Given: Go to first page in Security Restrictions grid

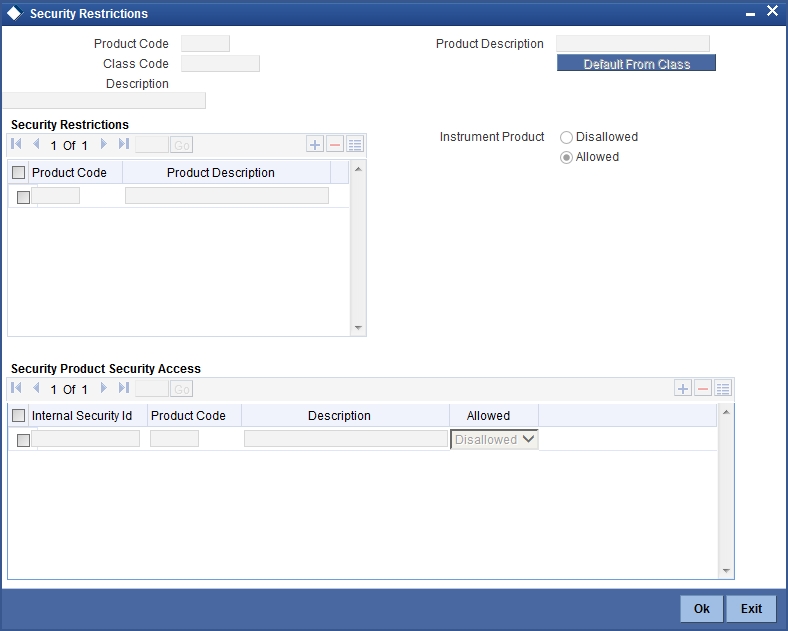Looking at the screenshot, I should (16, 144).
